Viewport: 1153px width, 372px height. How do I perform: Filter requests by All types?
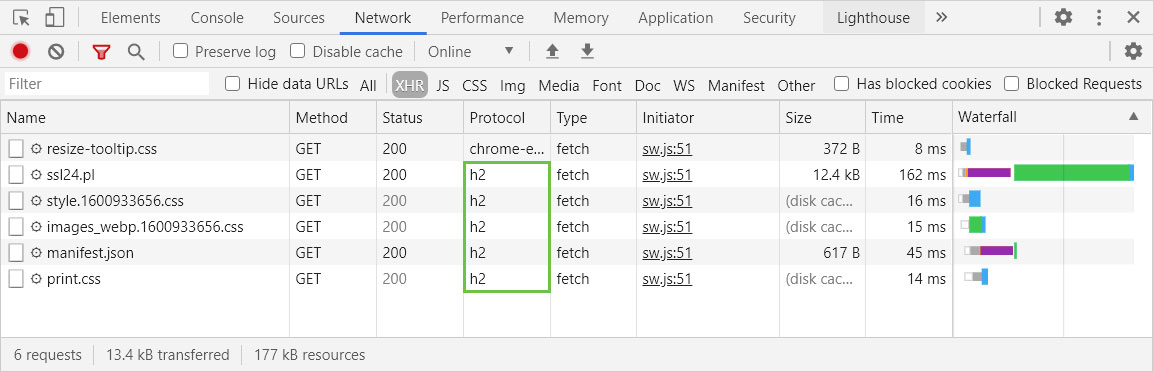pos(368,85)
